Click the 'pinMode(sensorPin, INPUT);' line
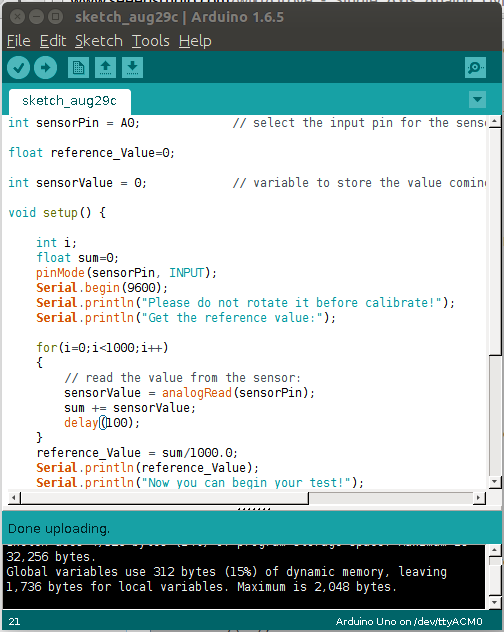This screenshot has height=632, width=504. [x=126, y=273]
